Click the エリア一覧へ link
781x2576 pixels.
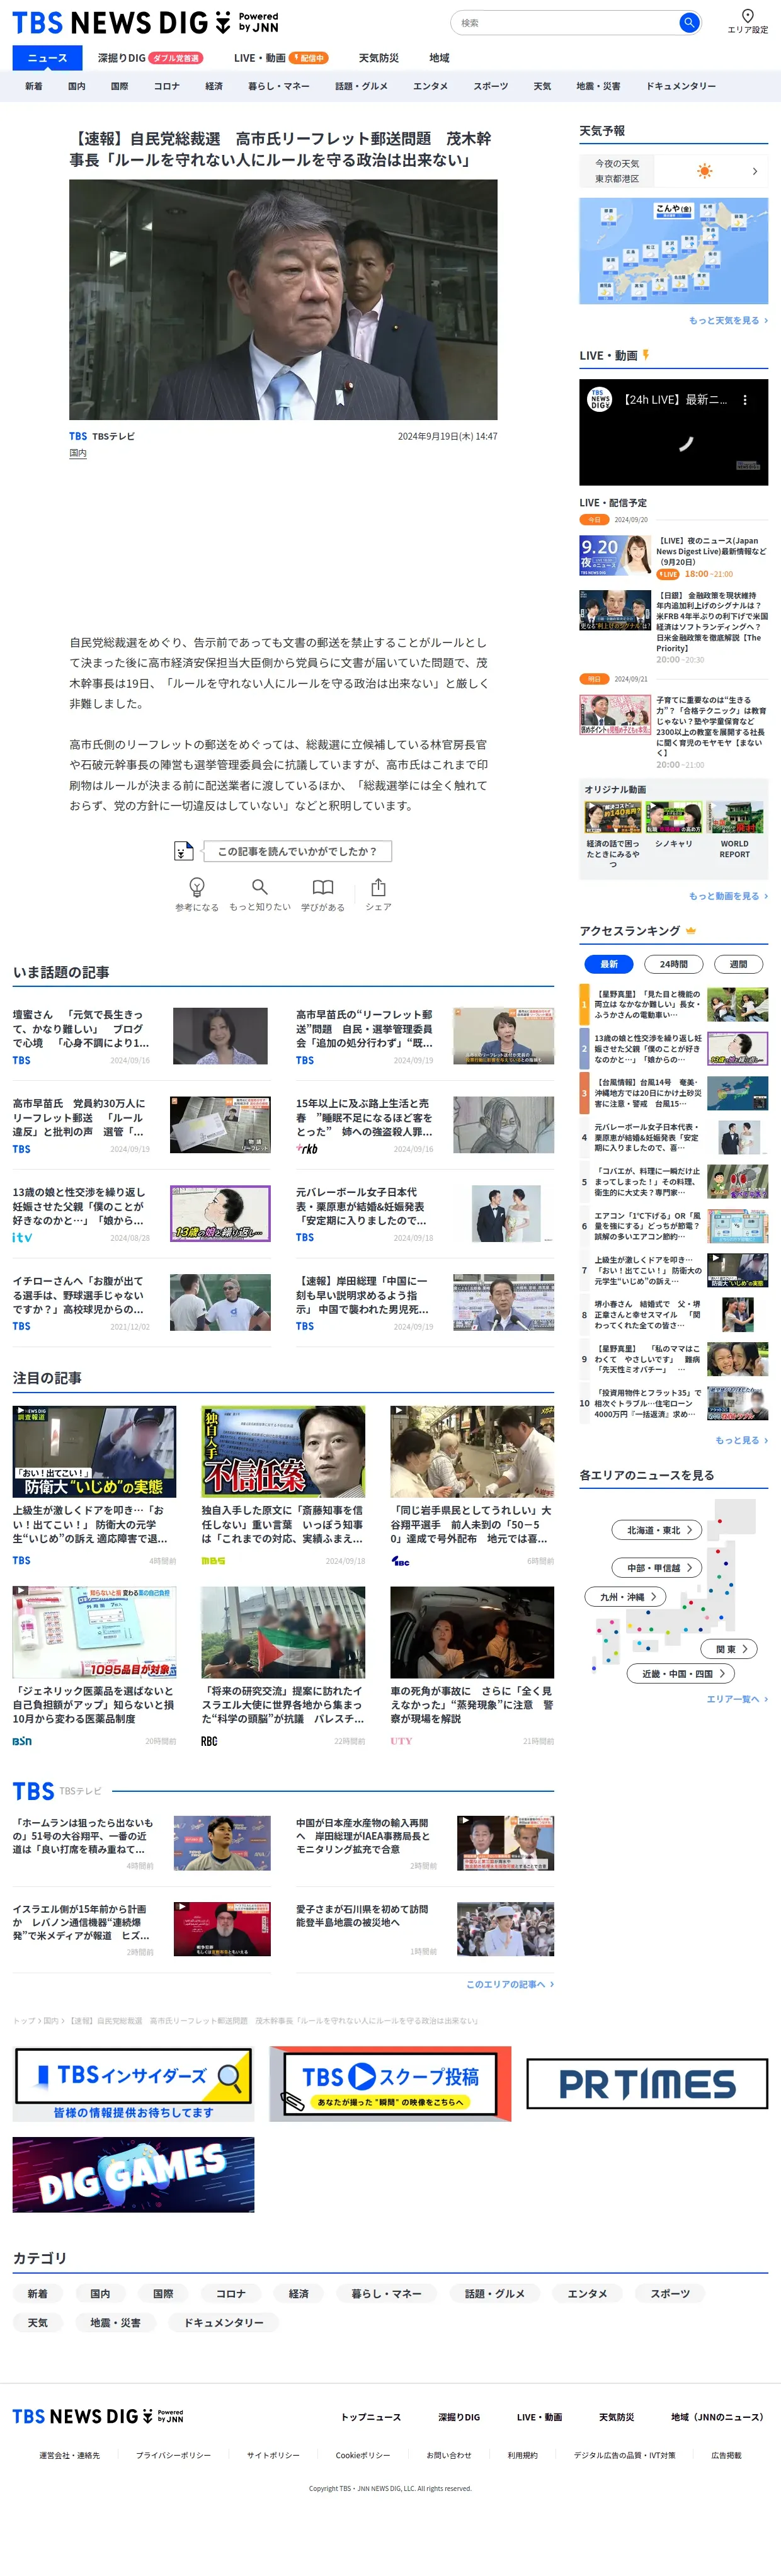(x=737, y=1699)
